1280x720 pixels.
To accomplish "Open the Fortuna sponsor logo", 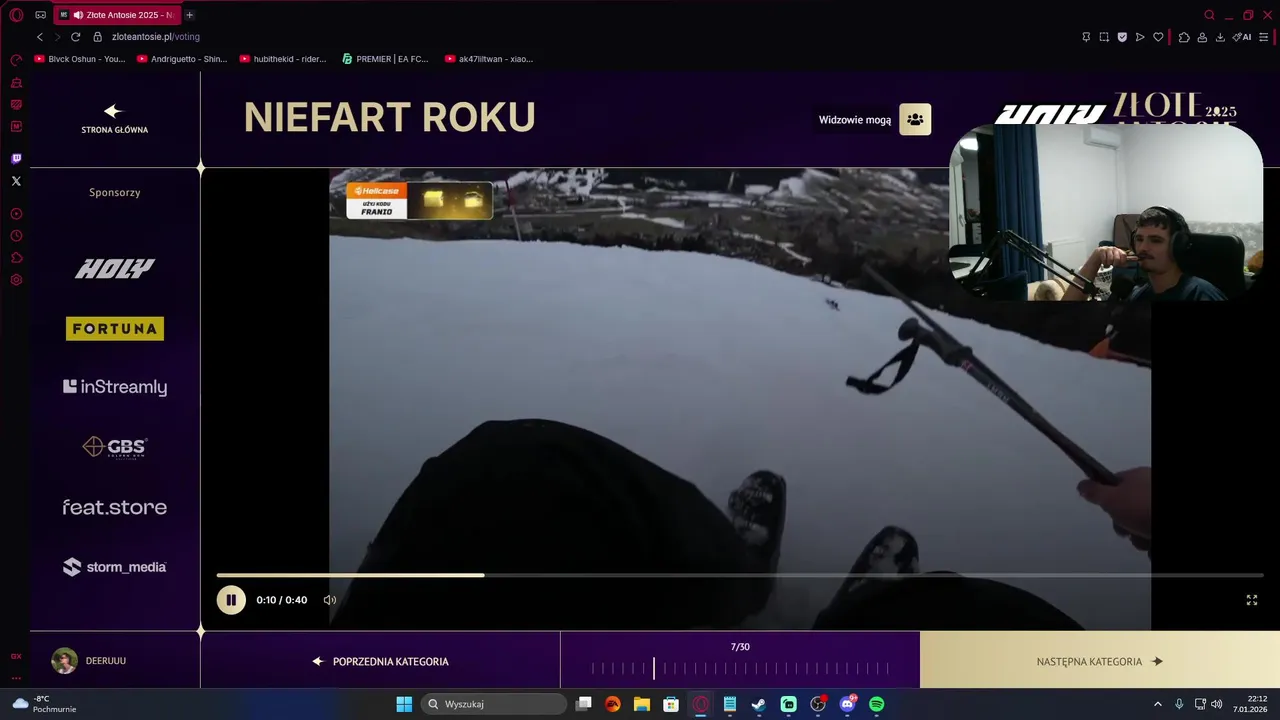I will pyautogui.click(x=115, y=328).
